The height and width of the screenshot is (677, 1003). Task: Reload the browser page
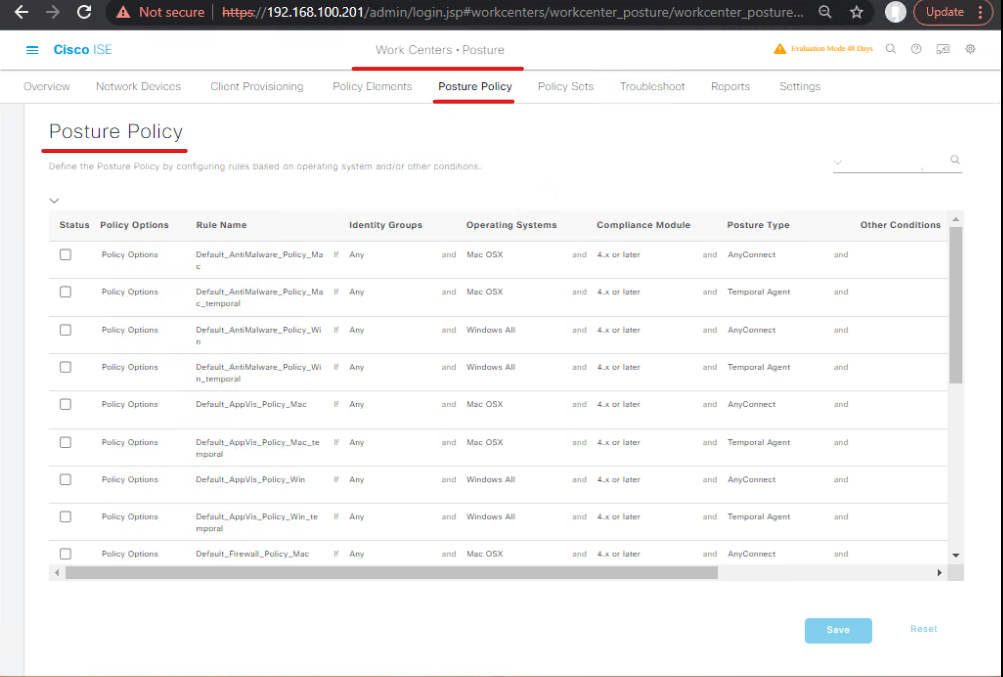[84, 12]
